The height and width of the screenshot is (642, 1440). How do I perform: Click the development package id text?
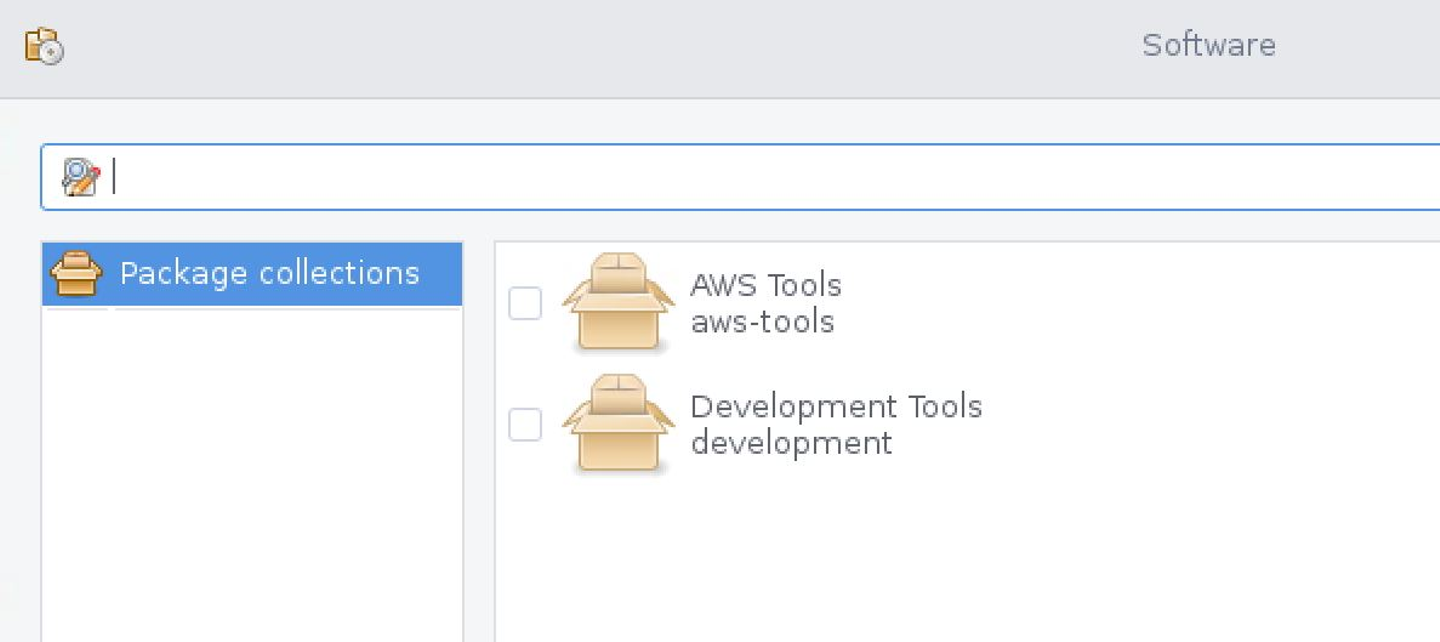point(791,442)
